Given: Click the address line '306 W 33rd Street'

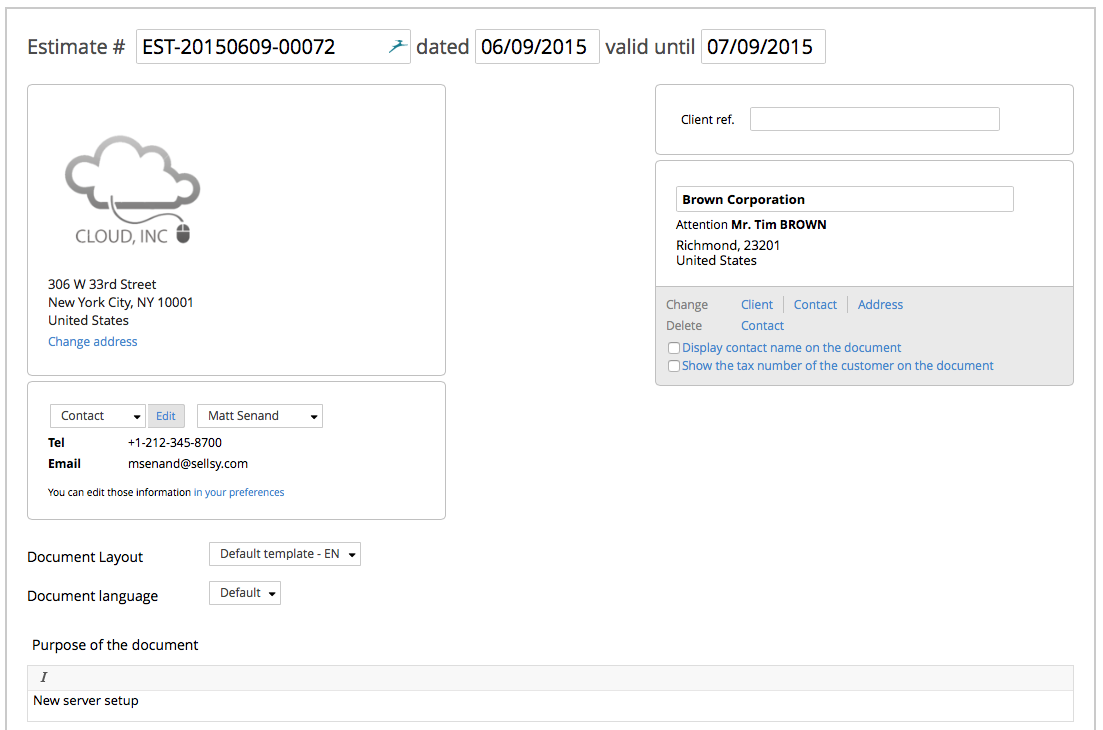Looking at the screenshot, I should (x=102, y=284).
